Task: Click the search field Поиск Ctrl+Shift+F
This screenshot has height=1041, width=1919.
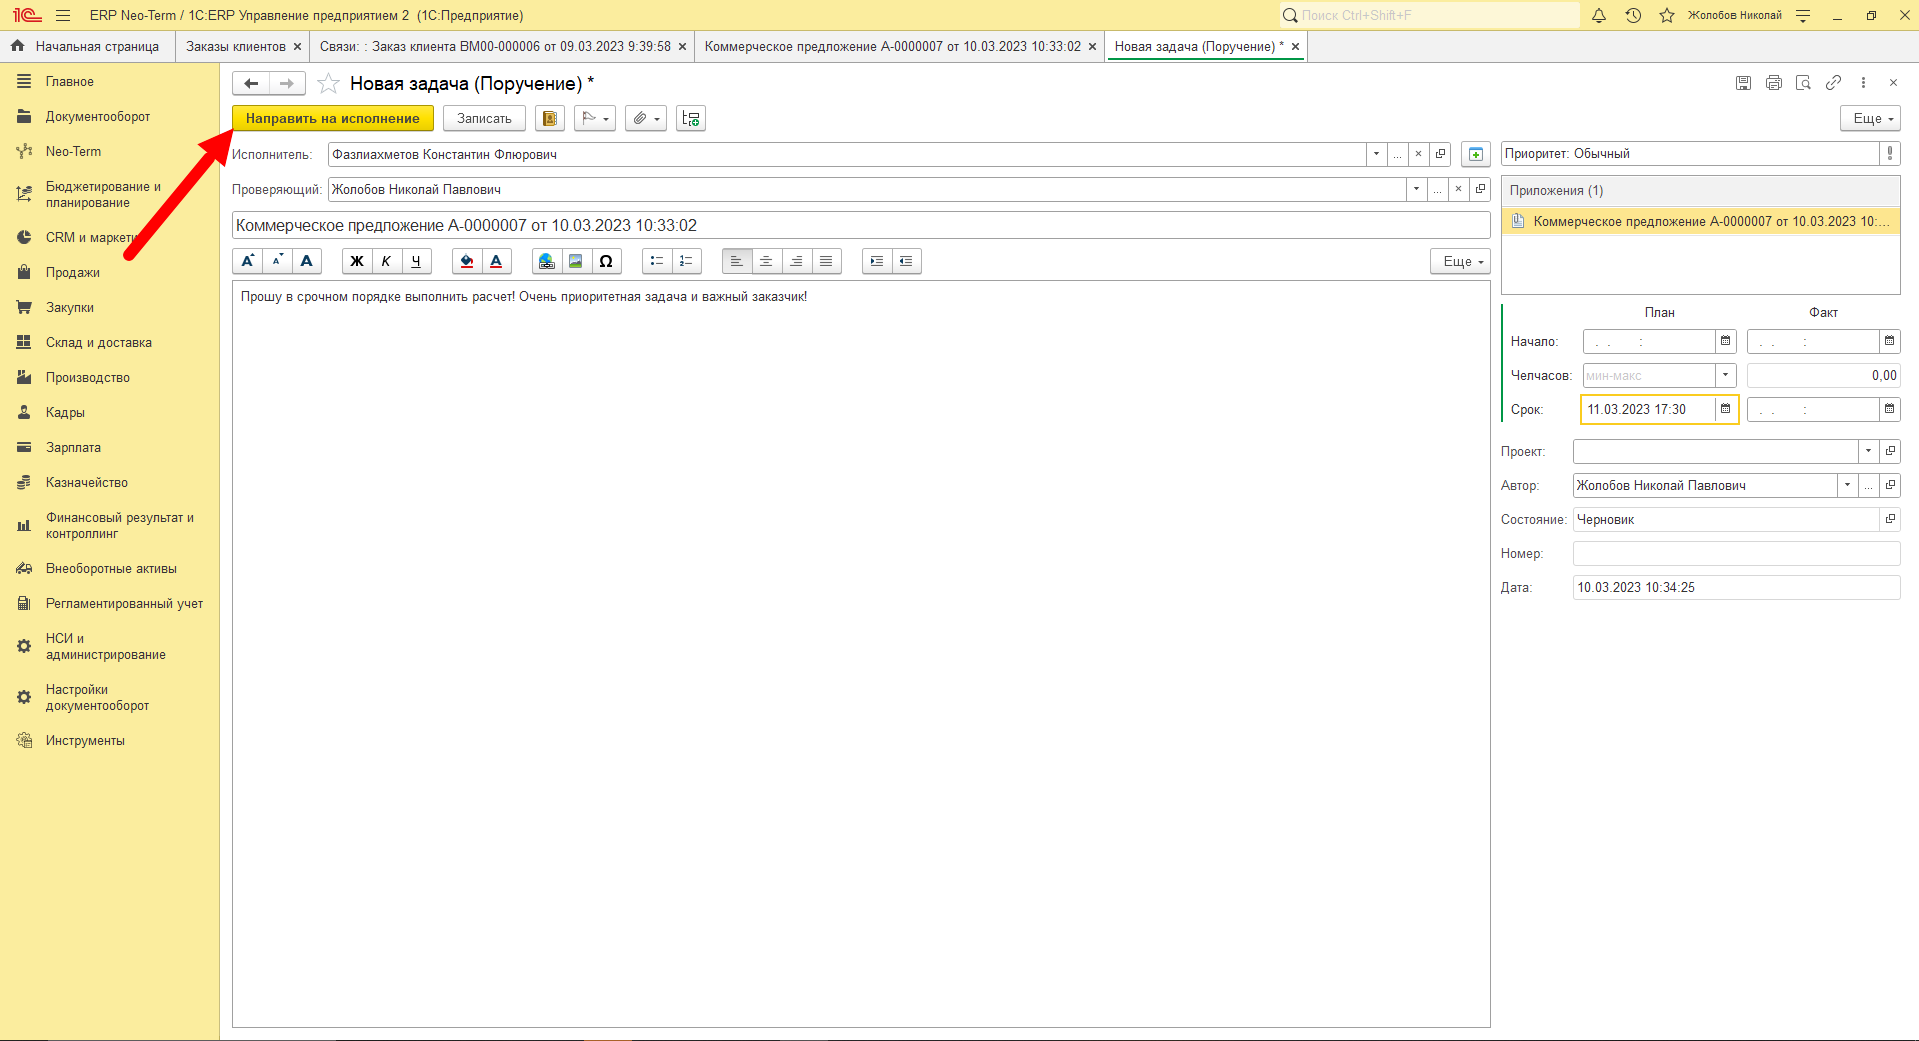Action: tap(1430, 15)
